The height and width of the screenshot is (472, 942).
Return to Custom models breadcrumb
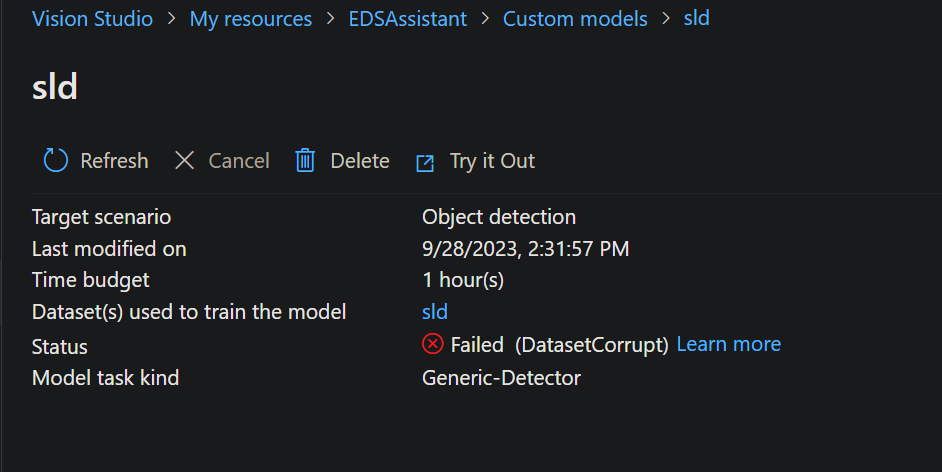(575, 19)
